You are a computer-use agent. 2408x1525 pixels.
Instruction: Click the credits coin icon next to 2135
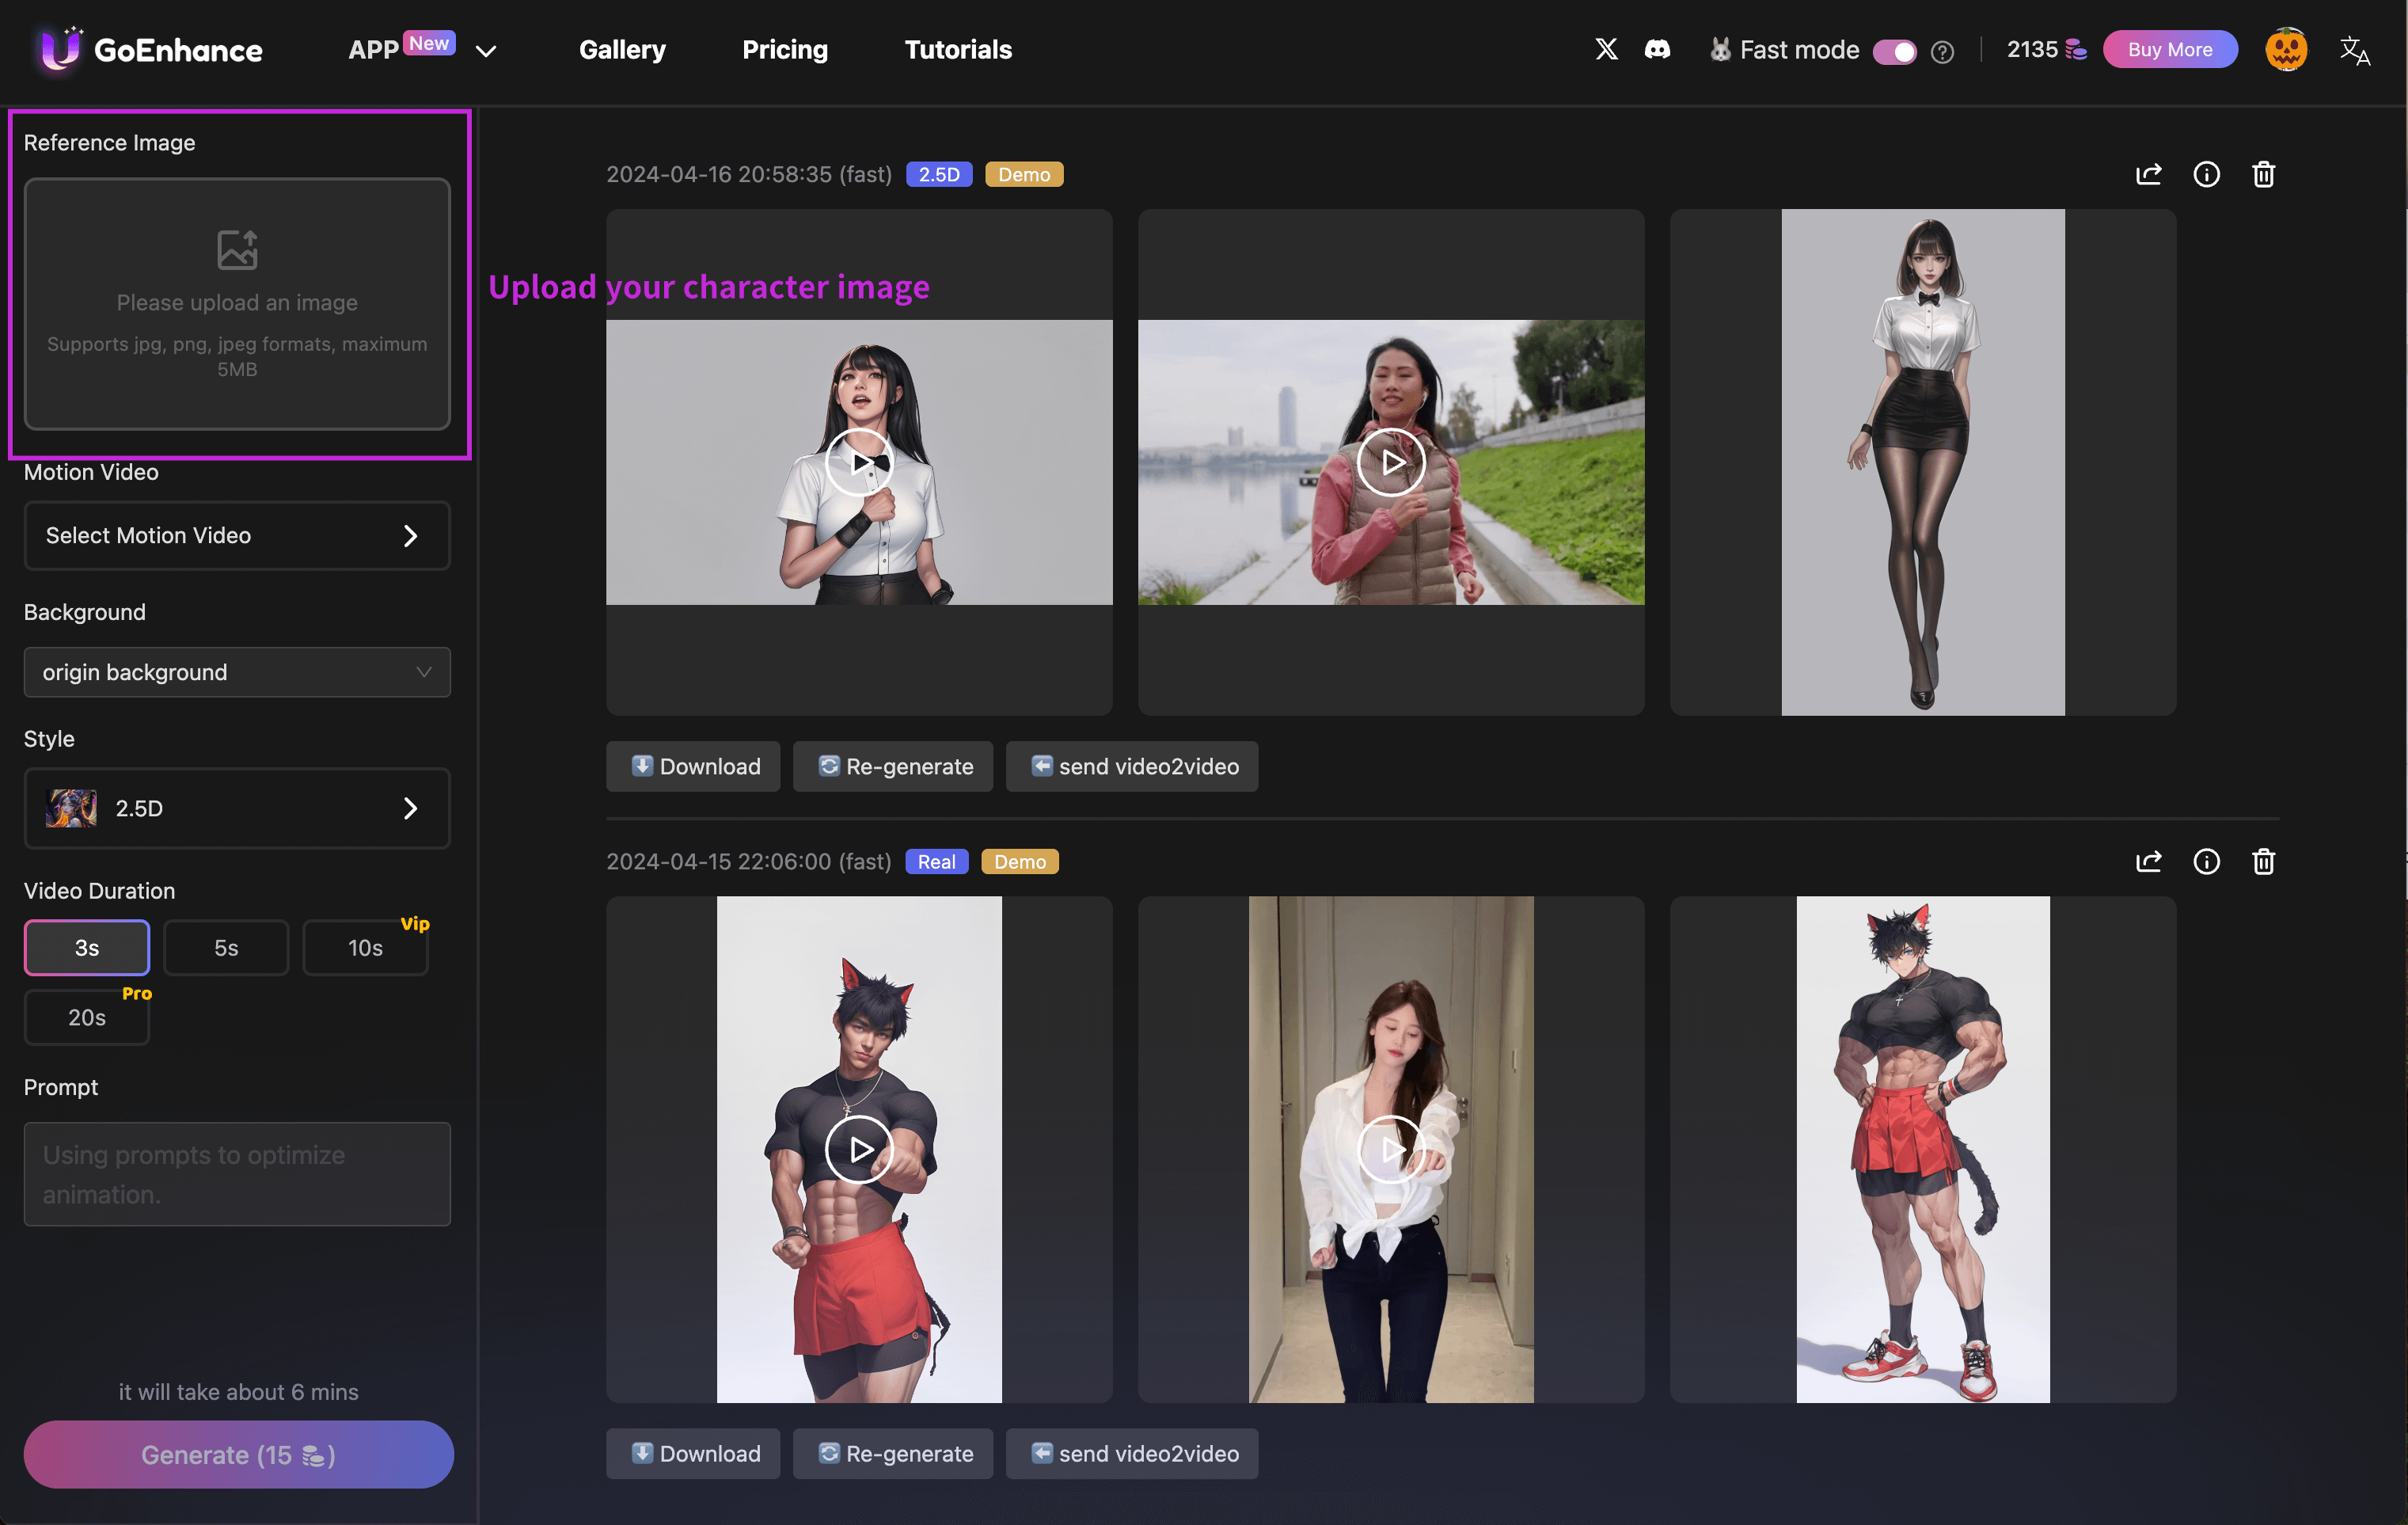click(x=2076, y=50)
